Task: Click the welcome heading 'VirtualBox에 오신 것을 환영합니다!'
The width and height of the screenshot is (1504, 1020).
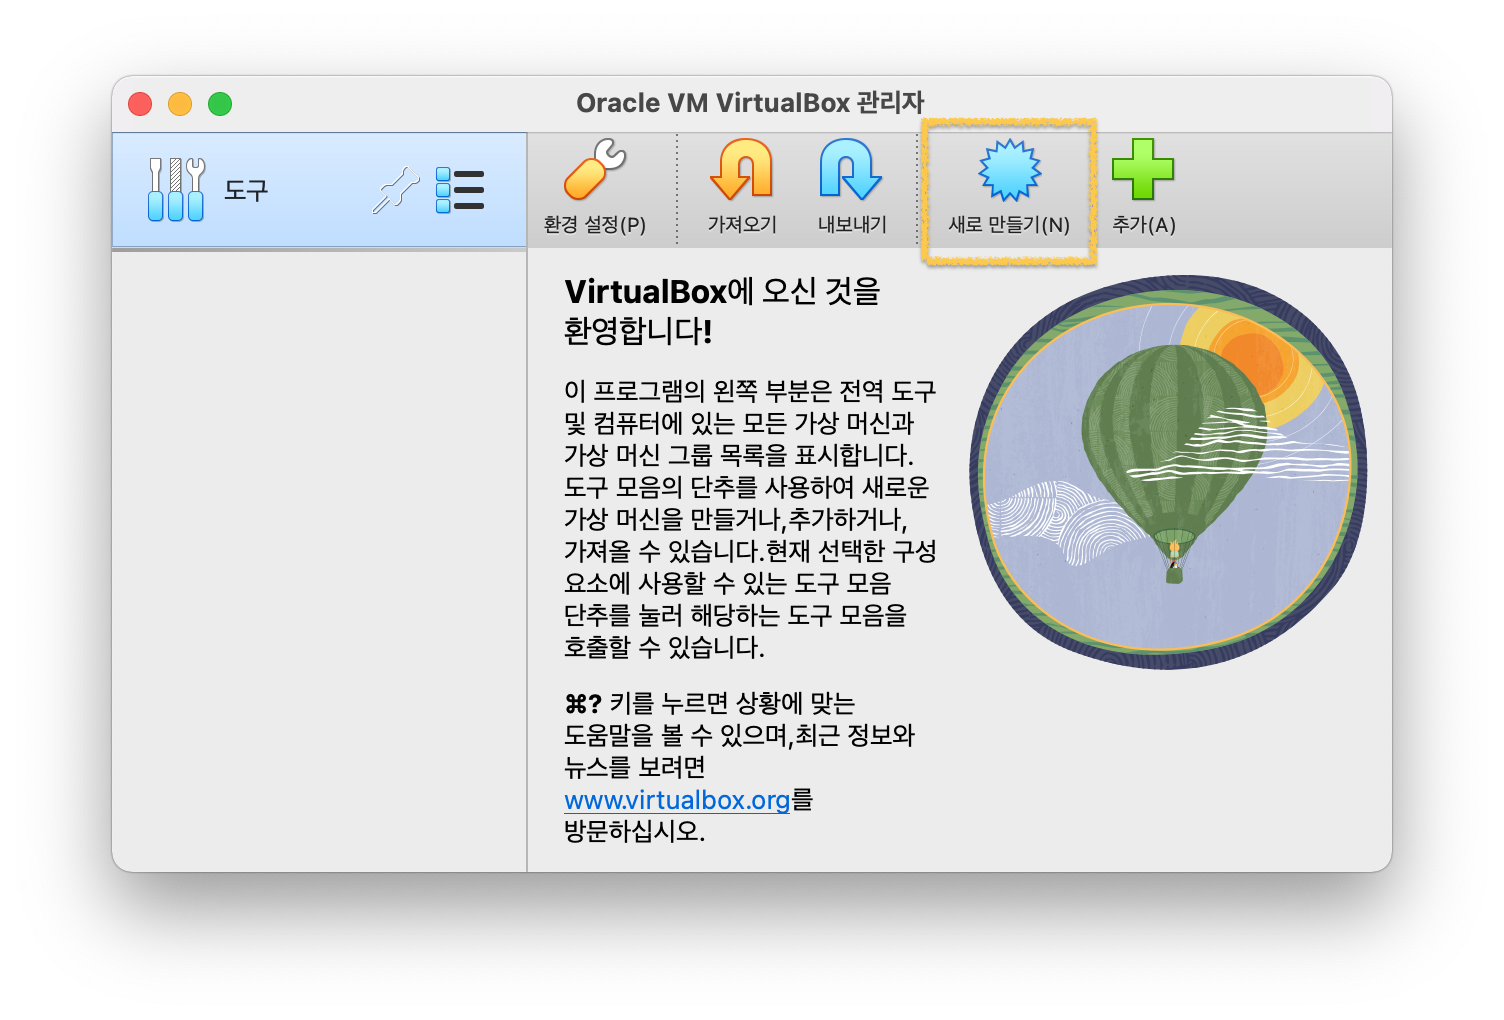Action: (x=722, y=311)
